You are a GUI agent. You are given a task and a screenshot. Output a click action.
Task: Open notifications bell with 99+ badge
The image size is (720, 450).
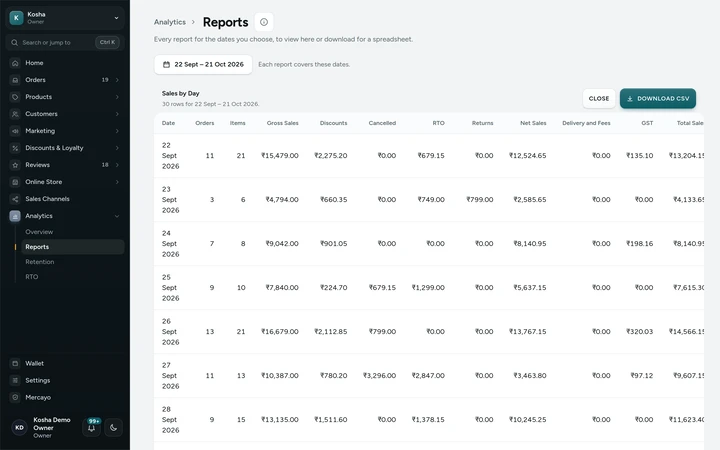tap(91, 427)
